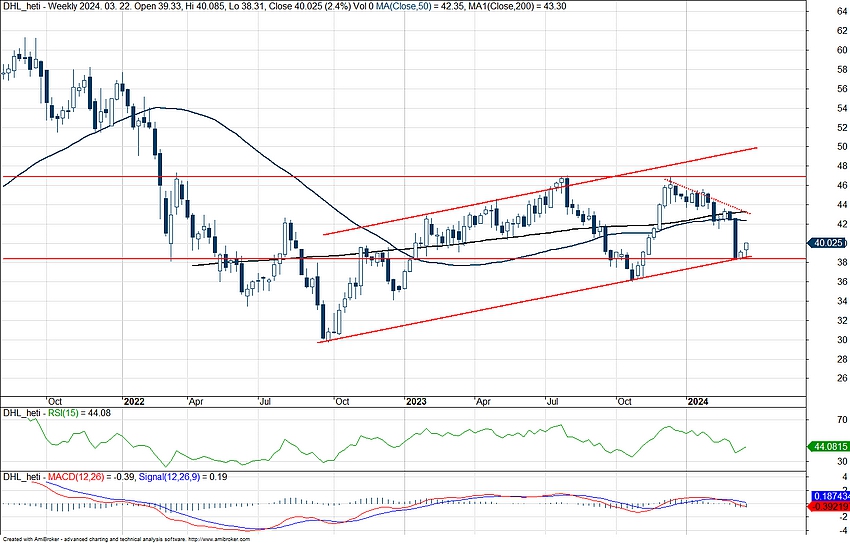Click the green RSI value tag 44.0815
The image size is (850, 543).
(831, 449)
